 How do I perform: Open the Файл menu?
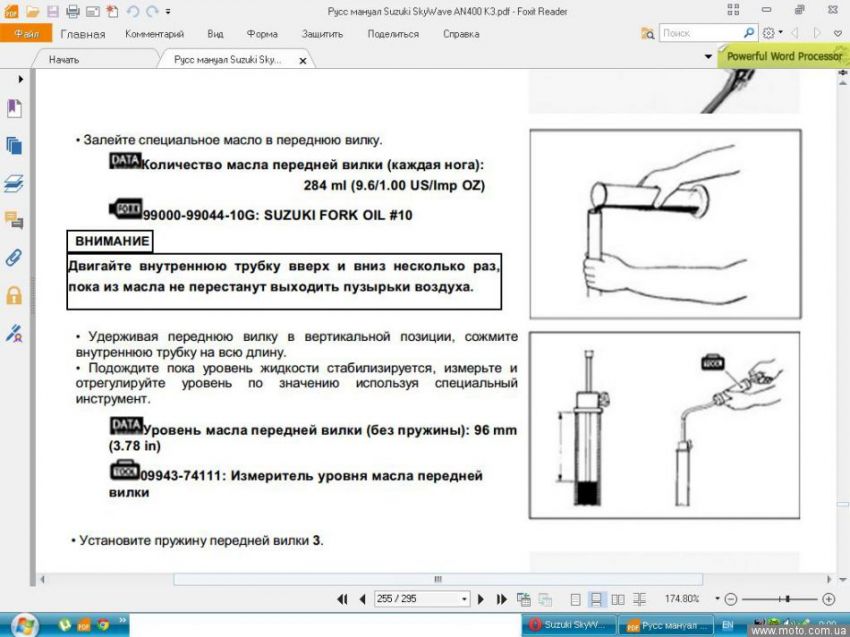pyautogui.click(x=26, y=34)
